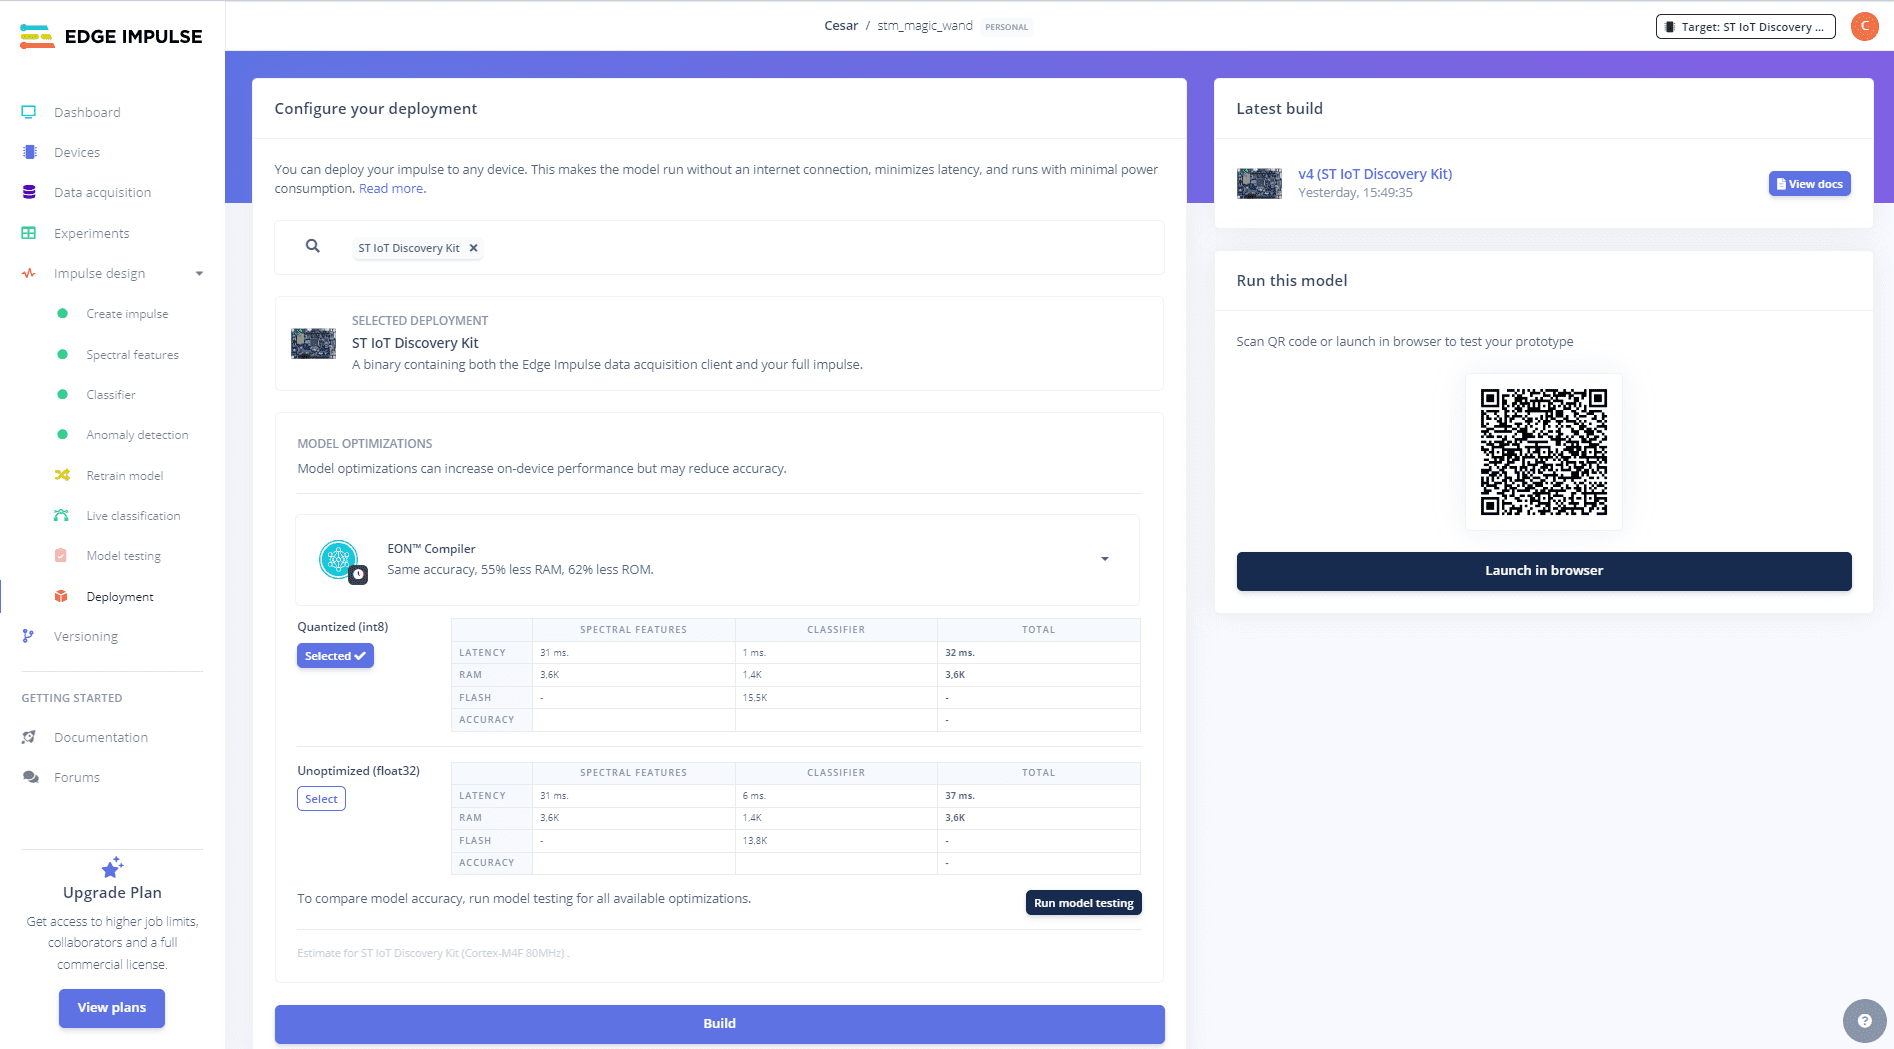Click the latest build board thumbnail
This screenshot has width=1894, height=1049.
(x=1259, y=183)
